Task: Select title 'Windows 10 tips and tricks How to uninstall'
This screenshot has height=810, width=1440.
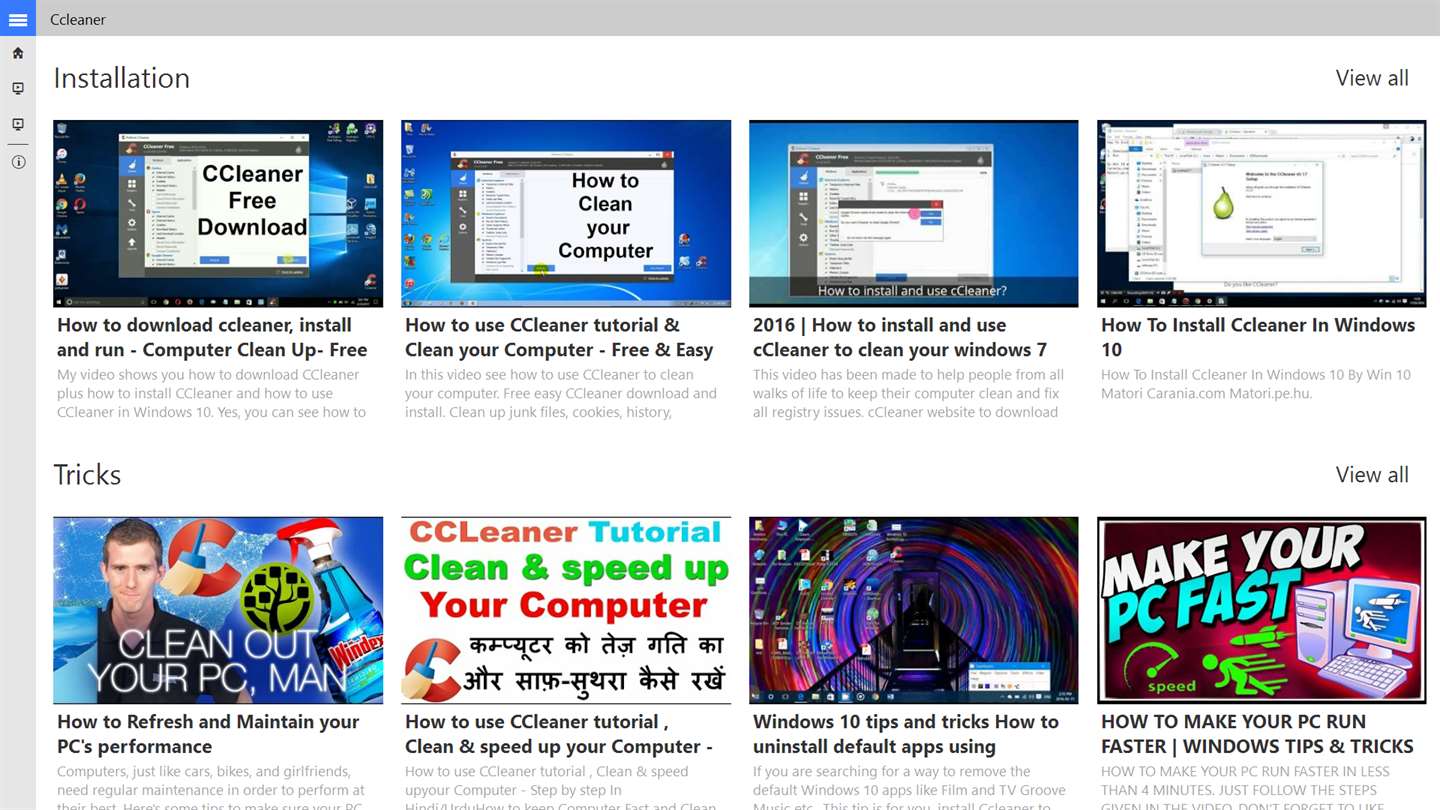Action: [x=906, y=734]
